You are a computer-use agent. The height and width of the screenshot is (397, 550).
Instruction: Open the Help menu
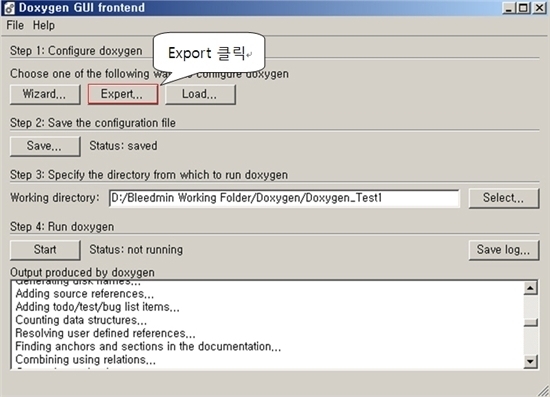click(x=44, y=25)
